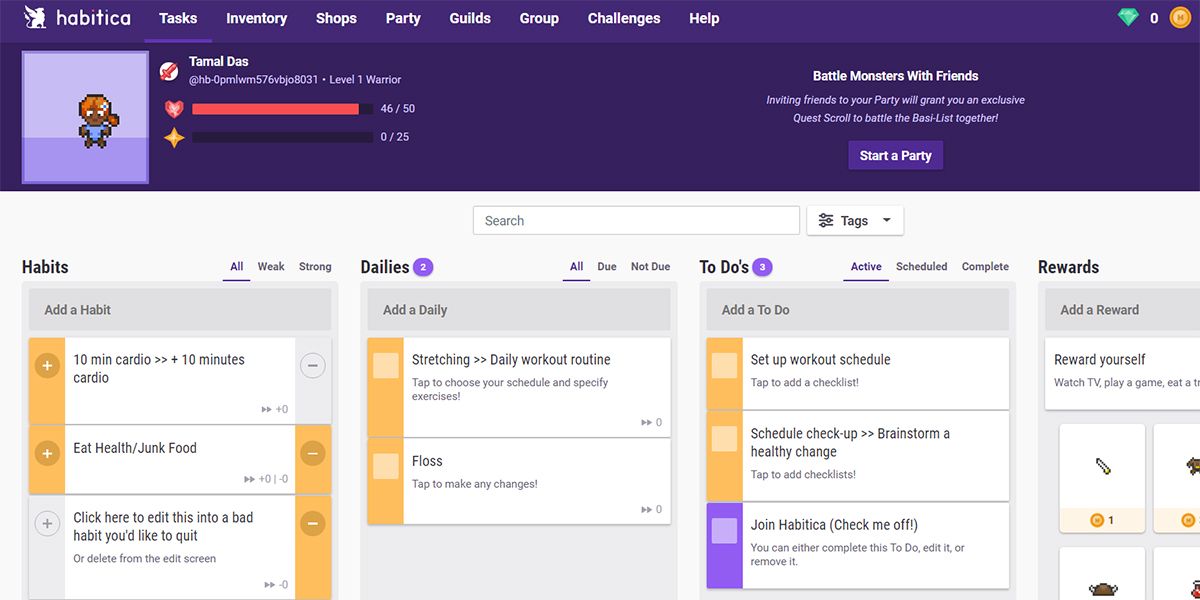
Task: Click the Add a Habit field
Action: pyautogui.click(x=180, y=310)
